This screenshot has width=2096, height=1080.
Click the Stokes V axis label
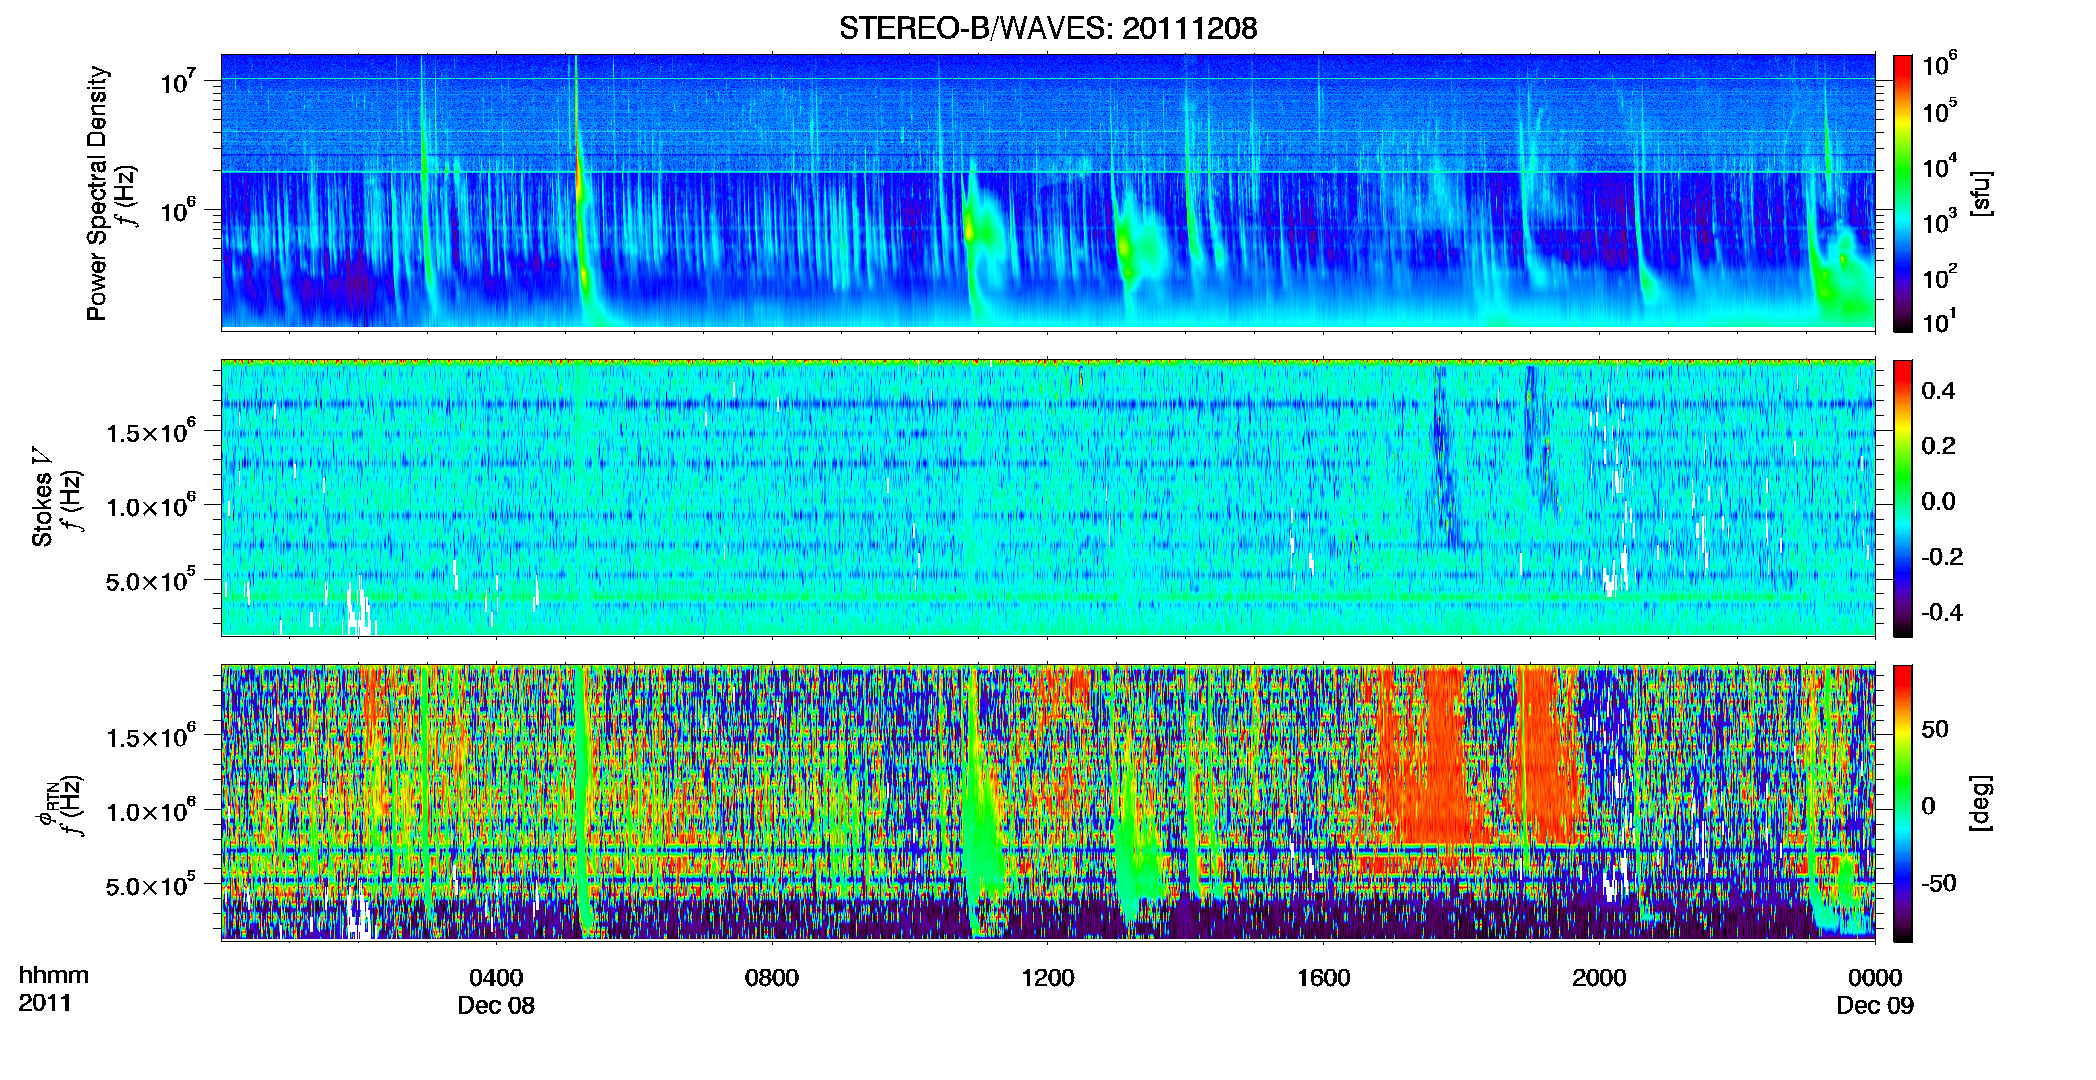point(42,497)
